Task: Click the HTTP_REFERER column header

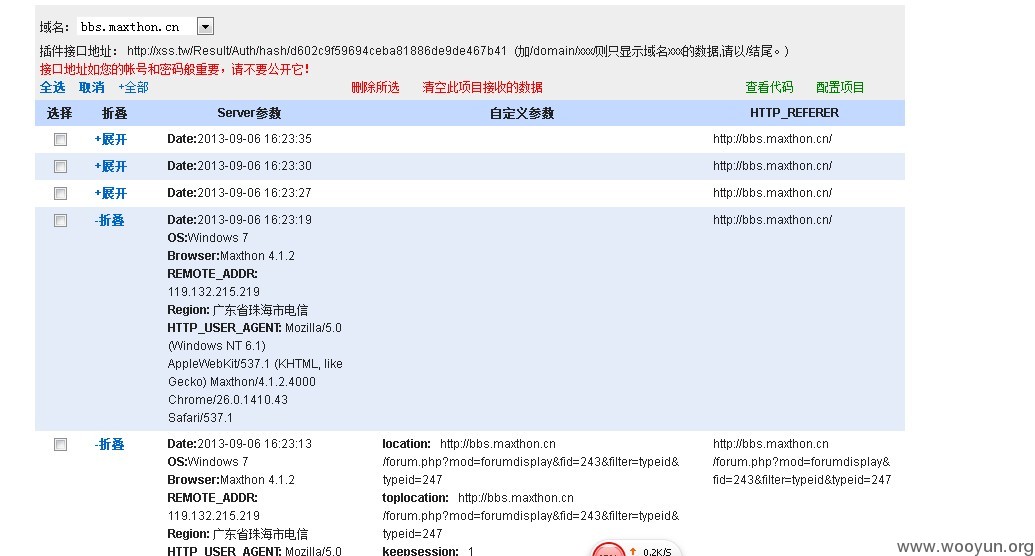Action: [794, 113]
